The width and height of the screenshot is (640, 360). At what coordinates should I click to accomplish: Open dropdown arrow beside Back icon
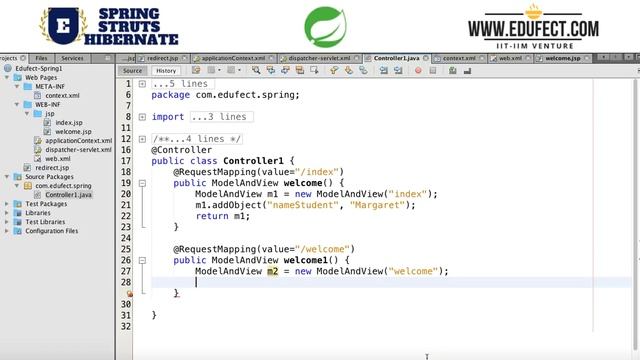(x=219, y=70)
